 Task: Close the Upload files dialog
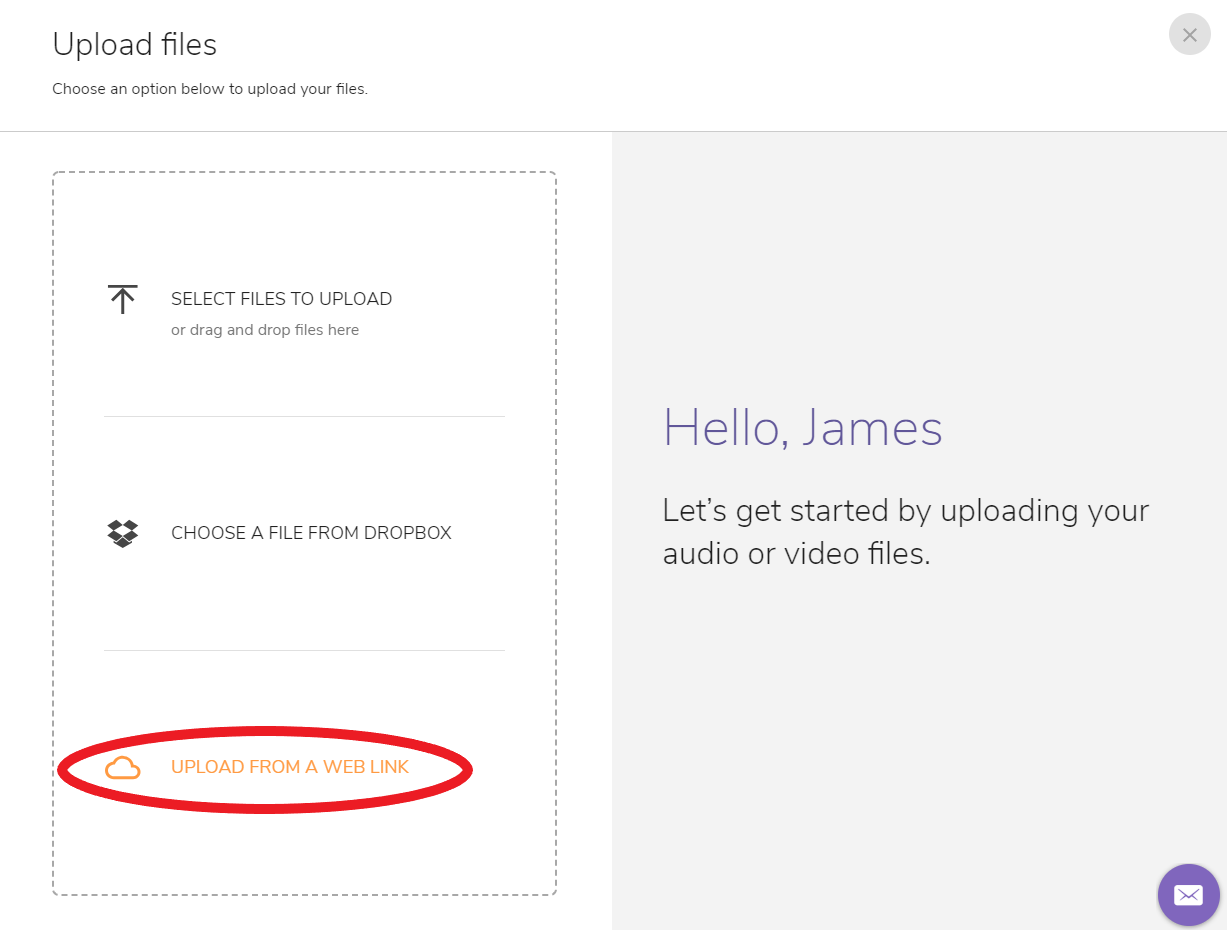[1190, 35]
